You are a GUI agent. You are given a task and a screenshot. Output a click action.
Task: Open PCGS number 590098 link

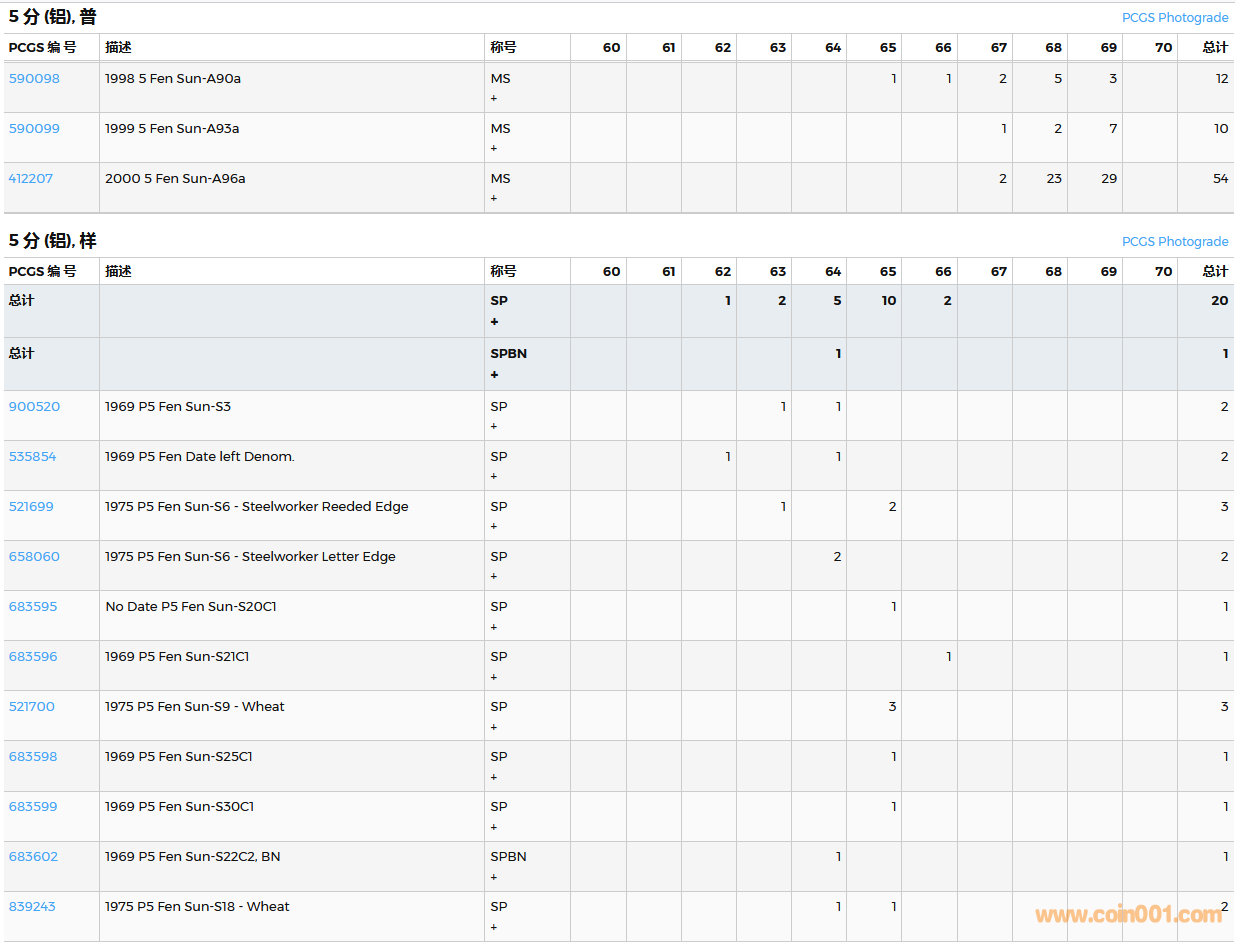point(34,78)
